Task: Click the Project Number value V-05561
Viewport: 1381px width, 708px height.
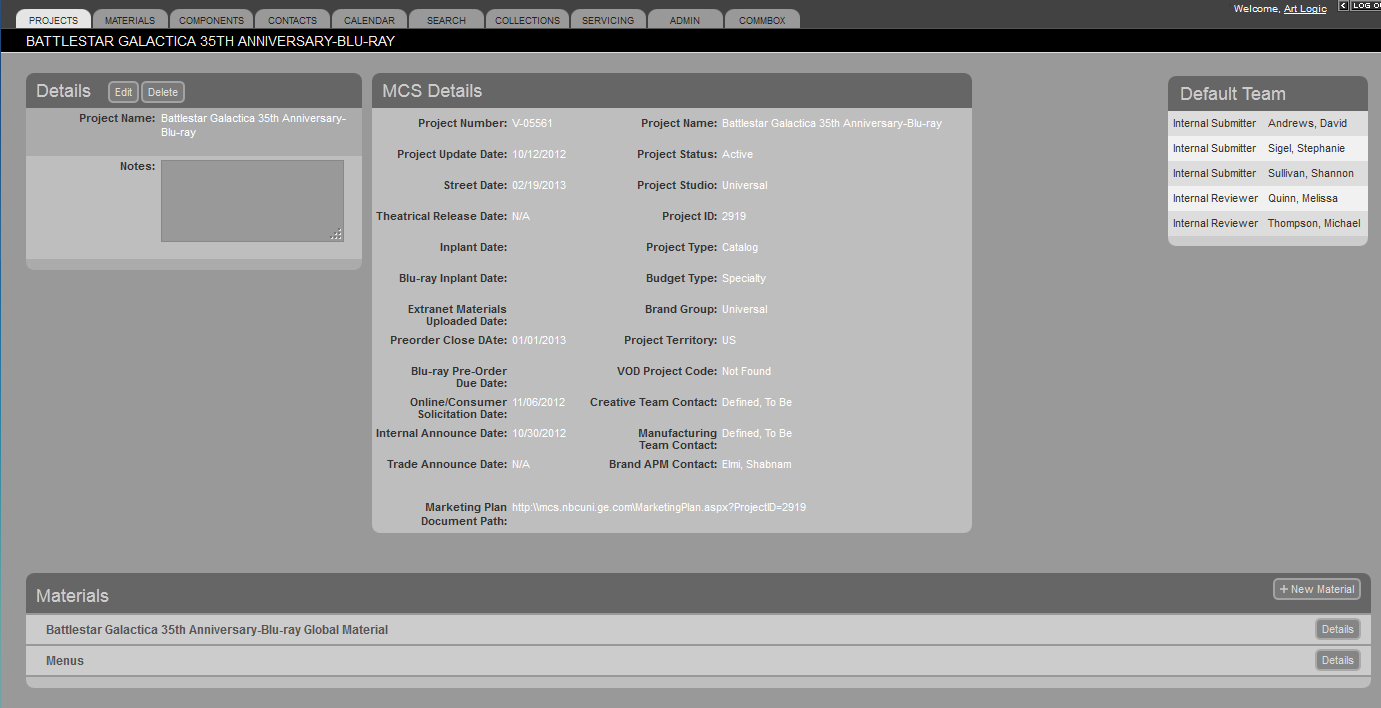Action: coord(532,124)
